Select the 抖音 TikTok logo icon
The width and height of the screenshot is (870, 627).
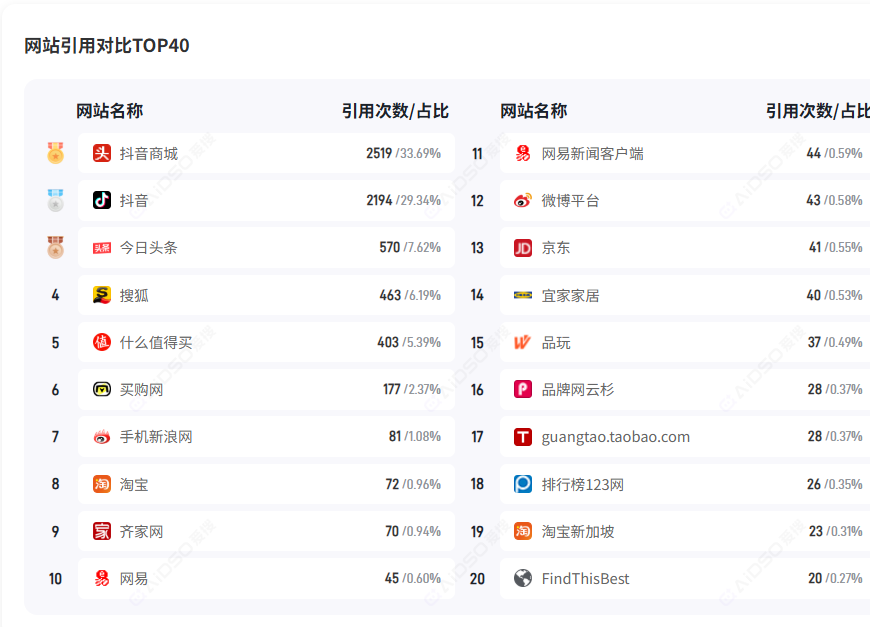click(x=103, y=200)
